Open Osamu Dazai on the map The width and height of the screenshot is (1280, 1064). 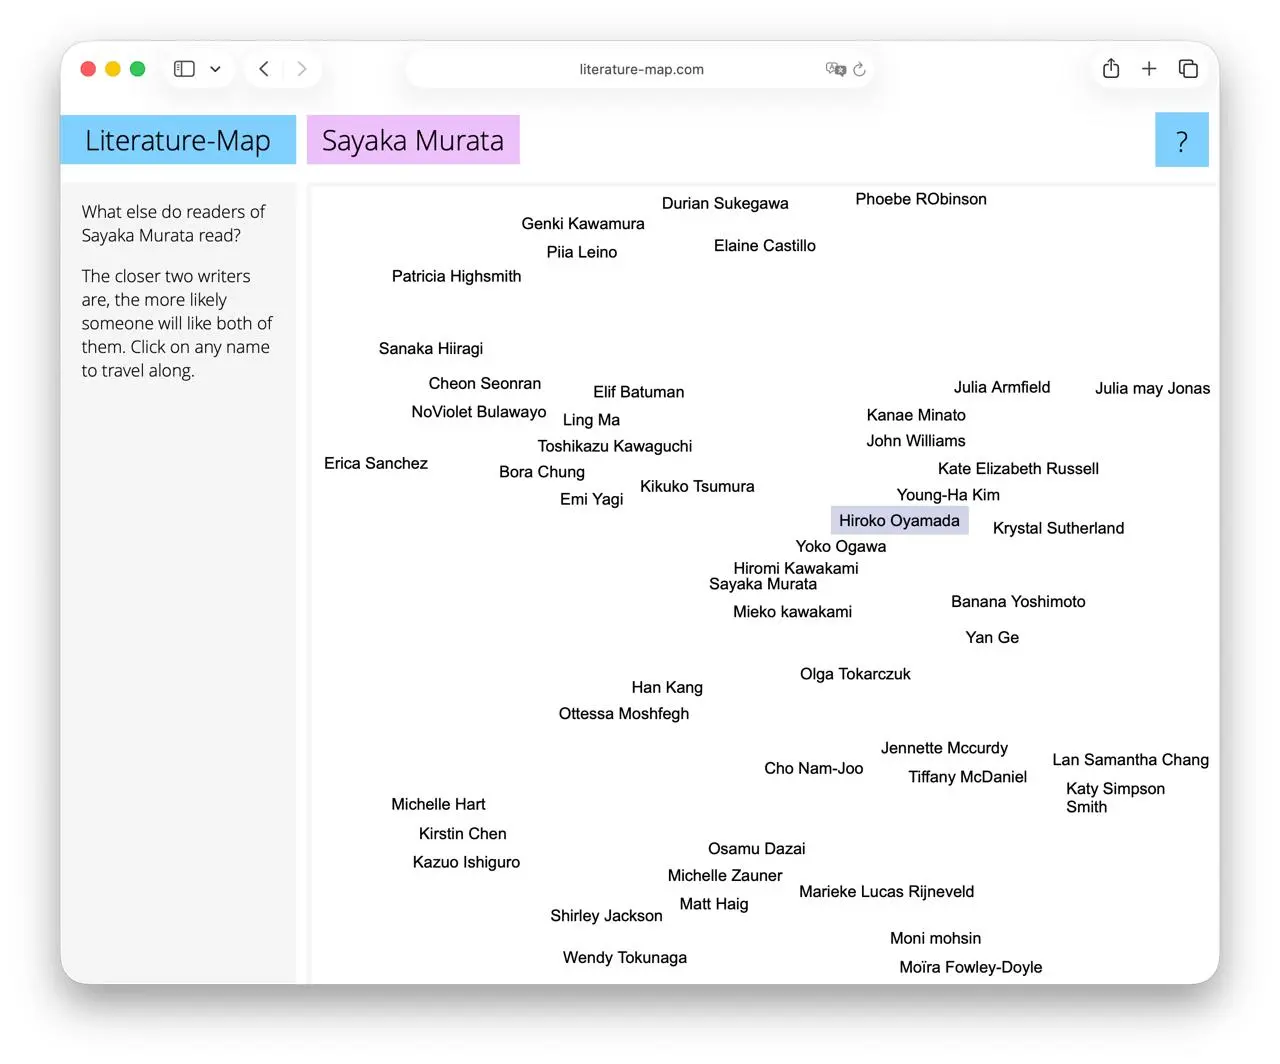756,848
